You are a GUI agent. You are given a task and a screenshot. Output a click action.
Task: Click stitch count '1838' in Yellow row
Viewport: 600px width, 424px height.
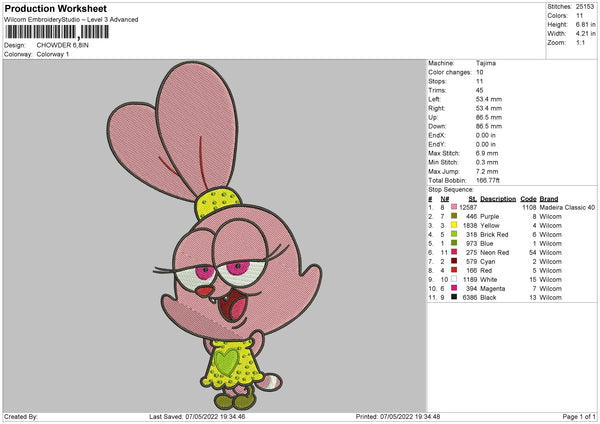tap(470, 225)
